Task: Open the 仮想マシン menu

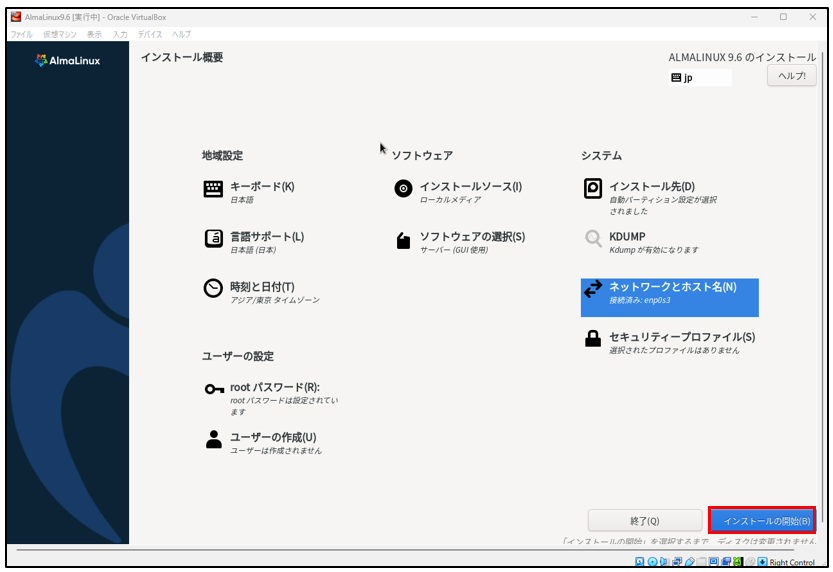Action: [58, 34]
